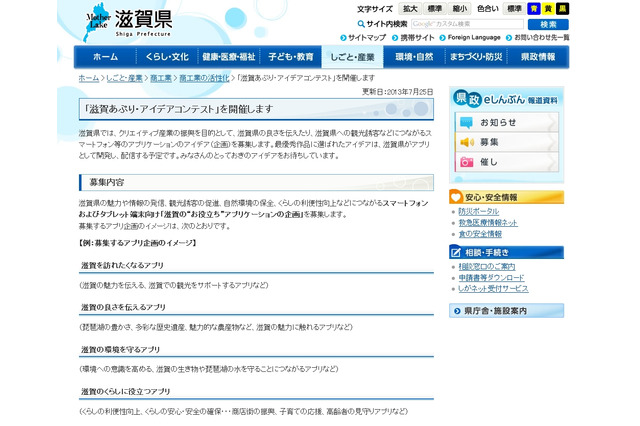Open the 環境・自然 navigation tab
Viewport: 640px width, 426px height.
coord(414,57)
